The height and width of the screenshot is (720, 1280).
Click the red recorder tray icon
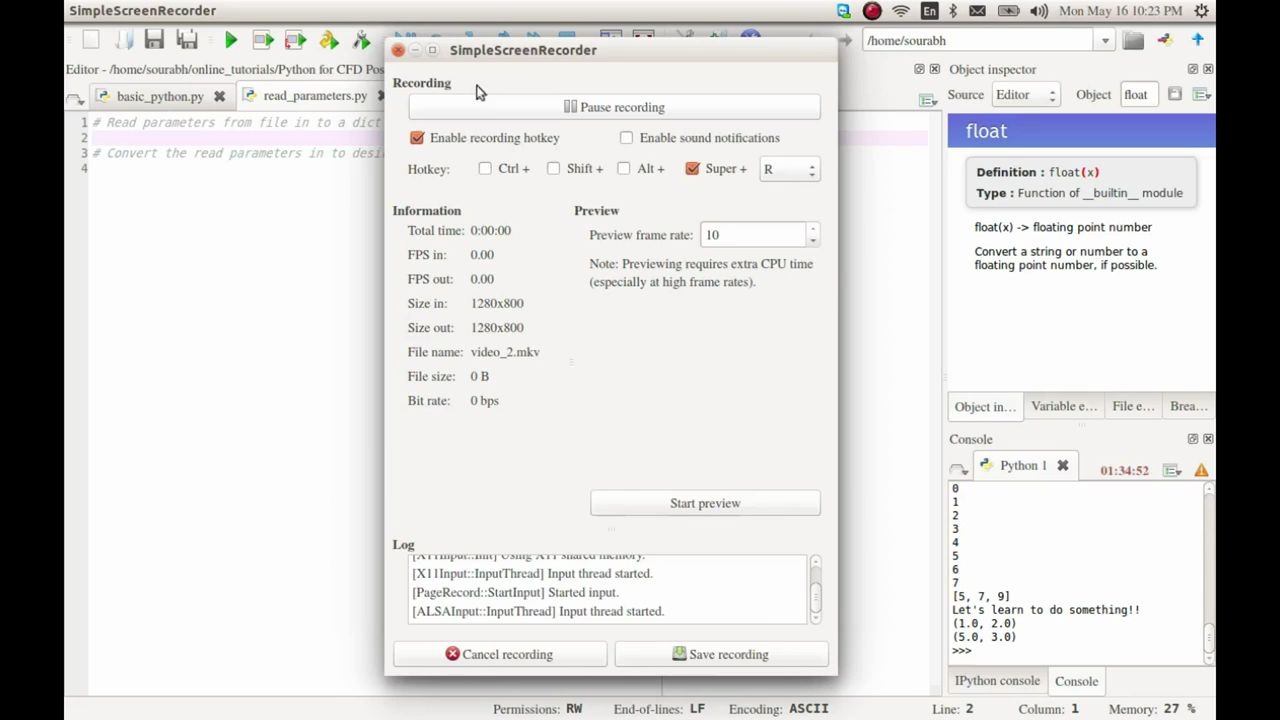pos(872,11)
